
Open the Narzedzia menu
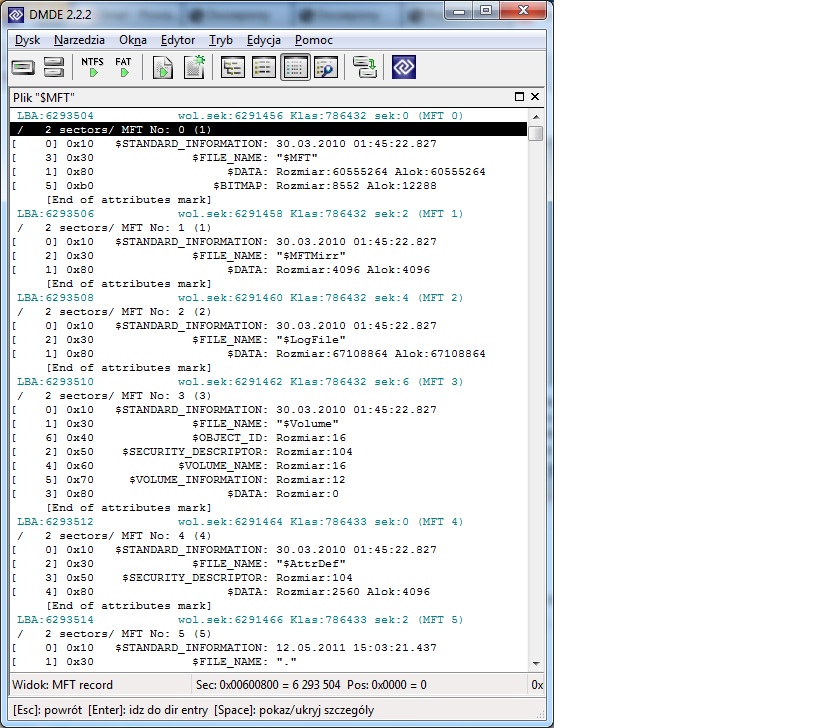tap(79, 40)
